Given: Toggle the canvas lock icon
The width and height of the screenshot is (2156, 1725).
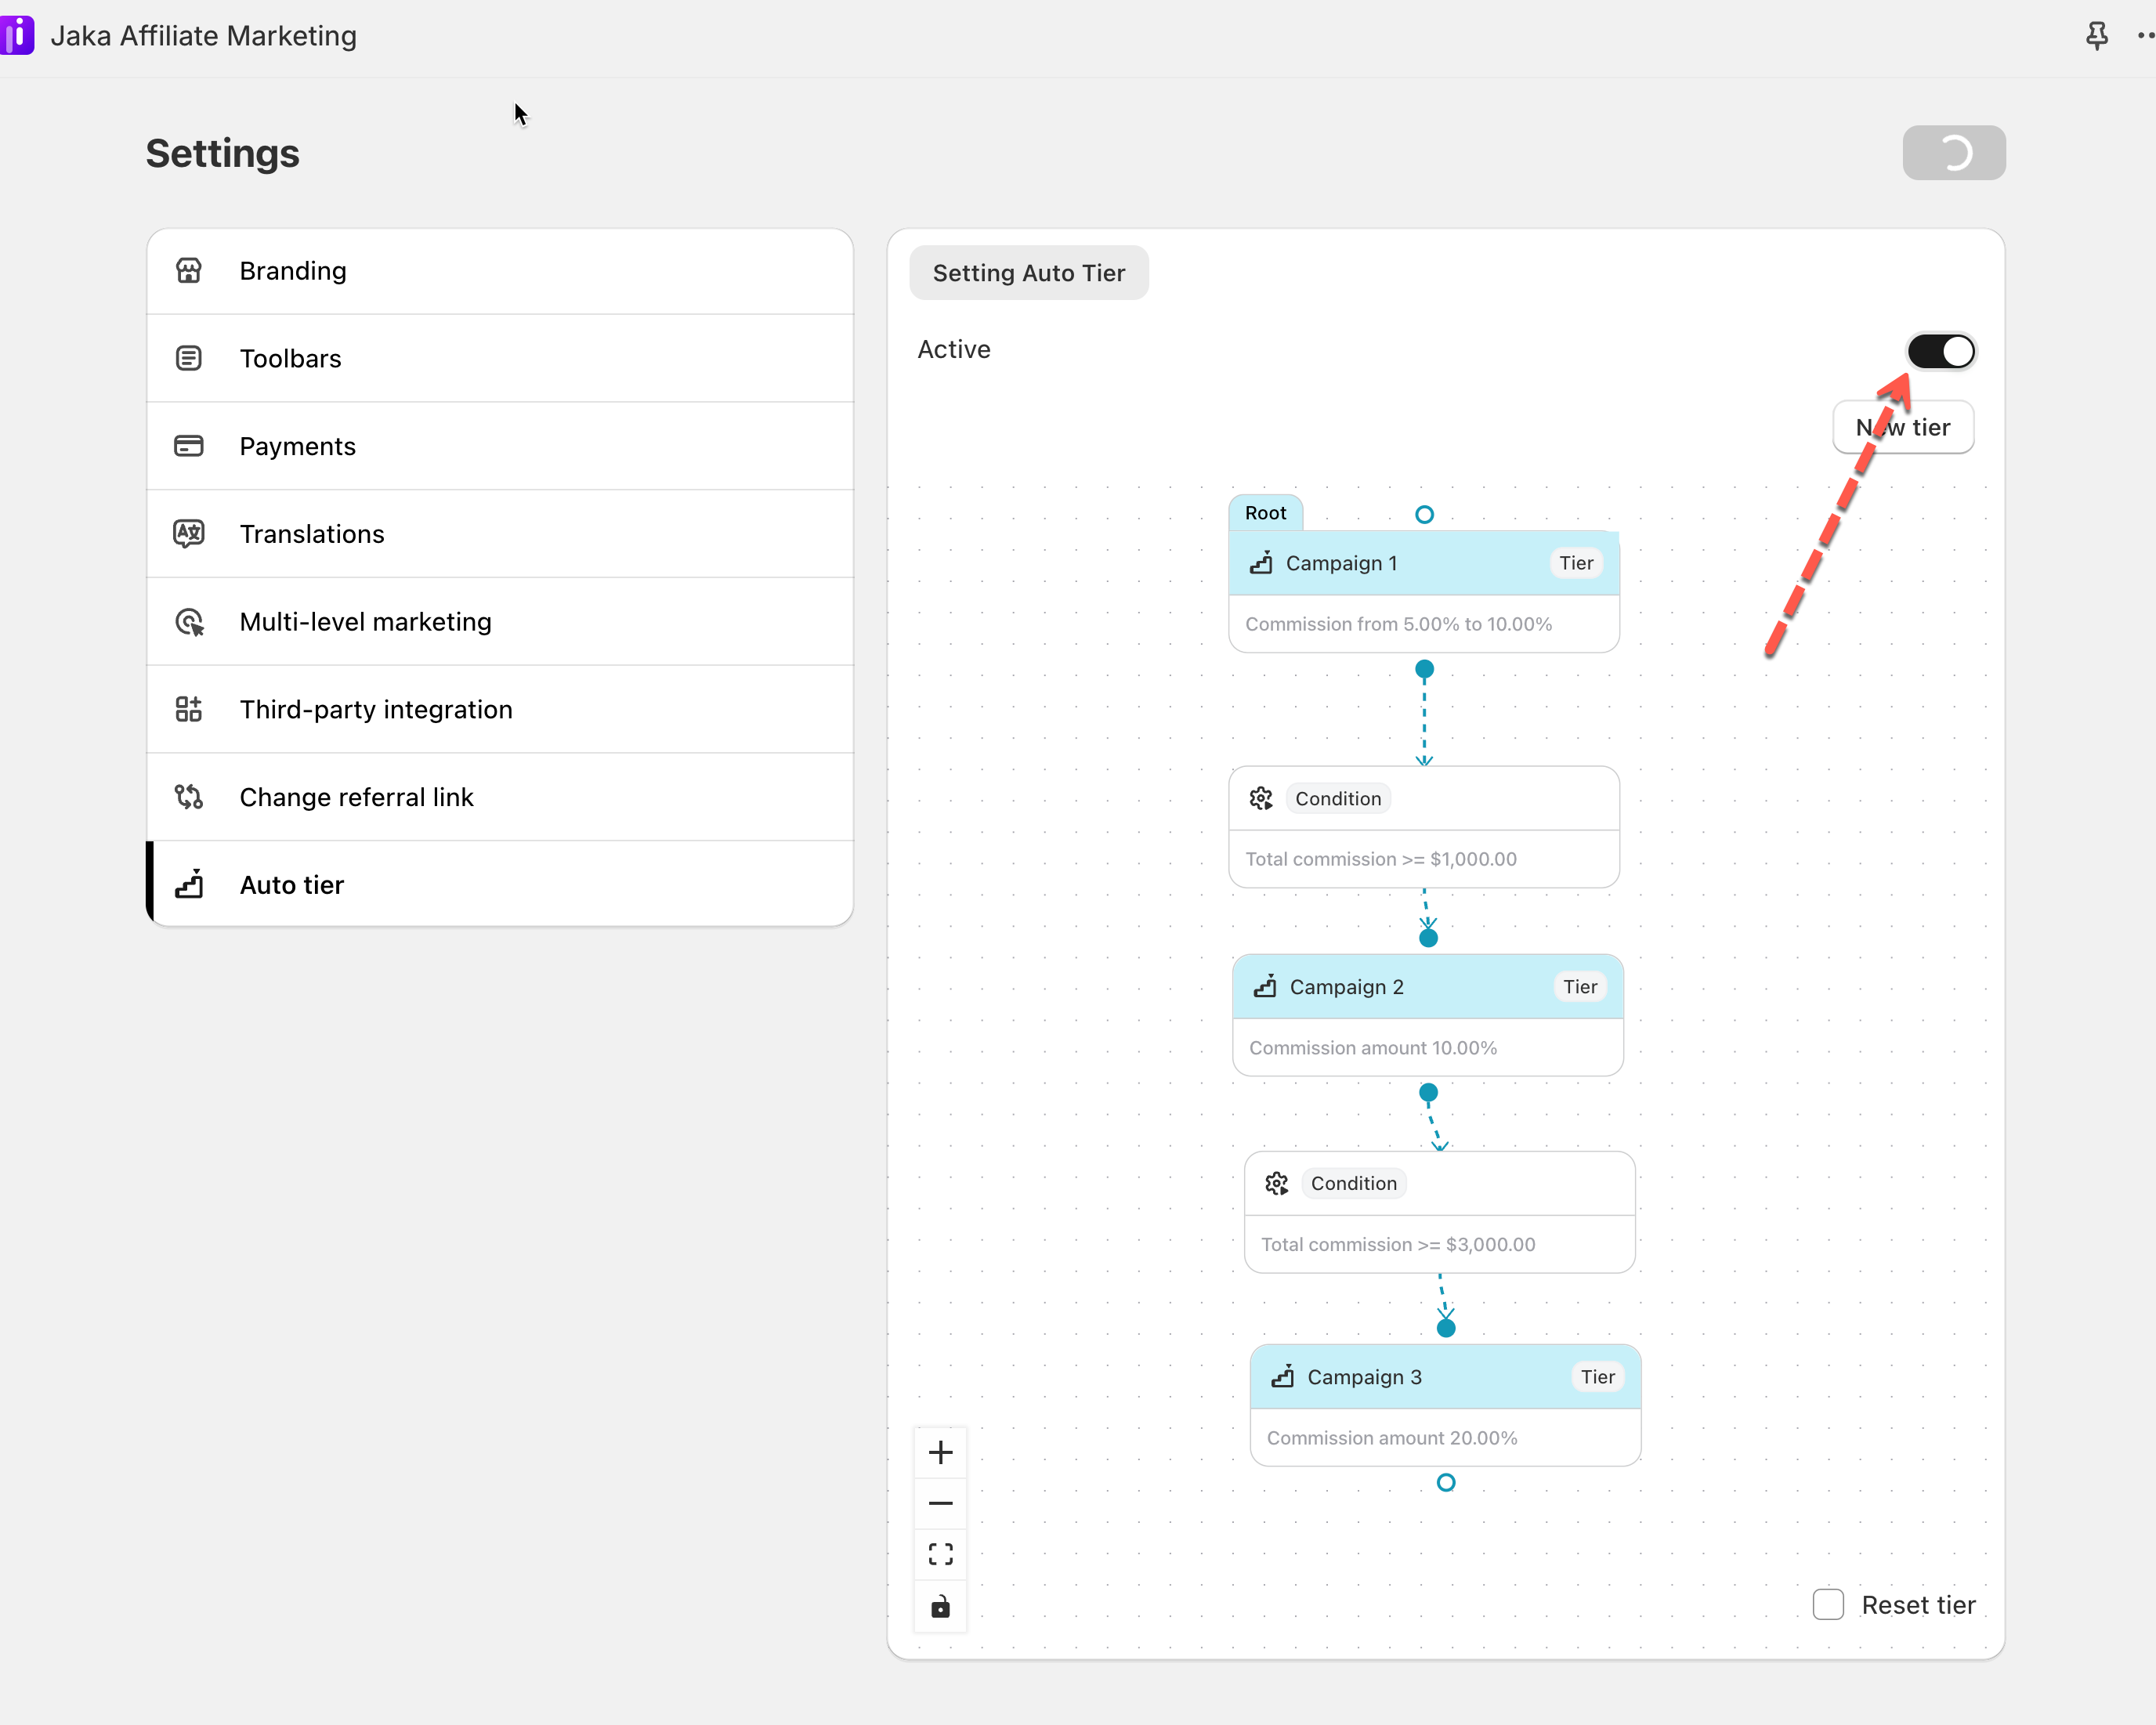Looking at the screenshot, I should (940, 1607).
